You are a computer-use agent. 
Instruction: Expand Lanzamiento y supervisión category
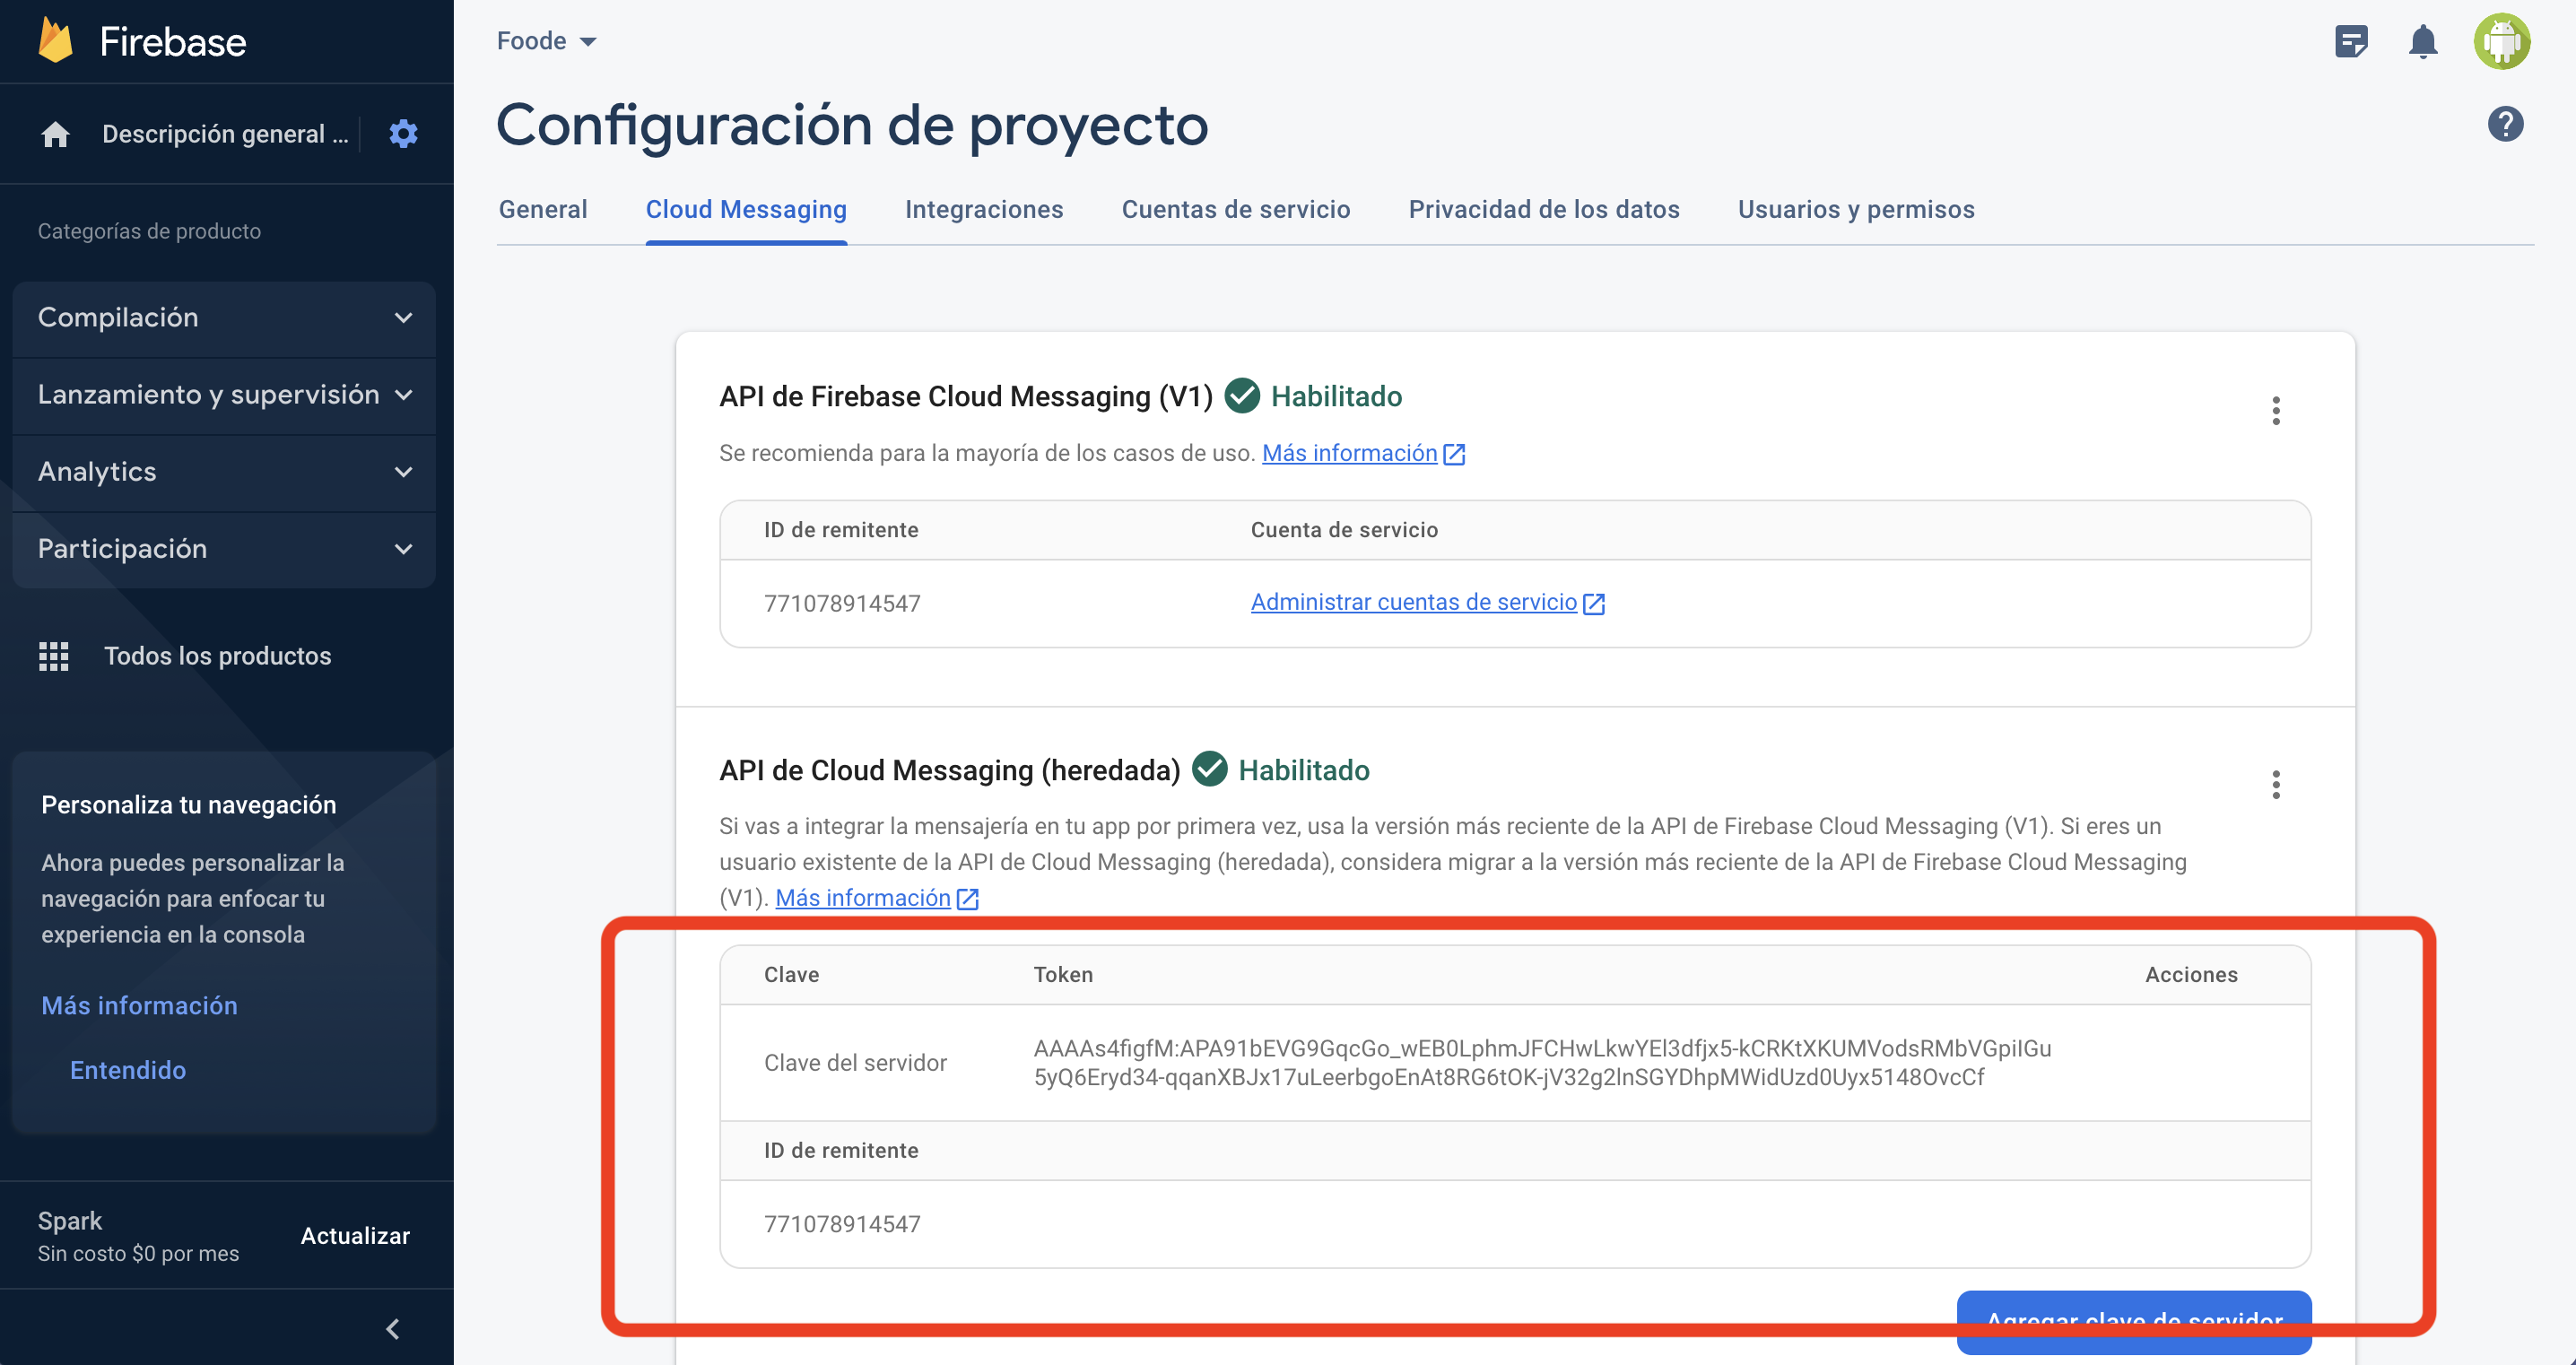(224, 395)
